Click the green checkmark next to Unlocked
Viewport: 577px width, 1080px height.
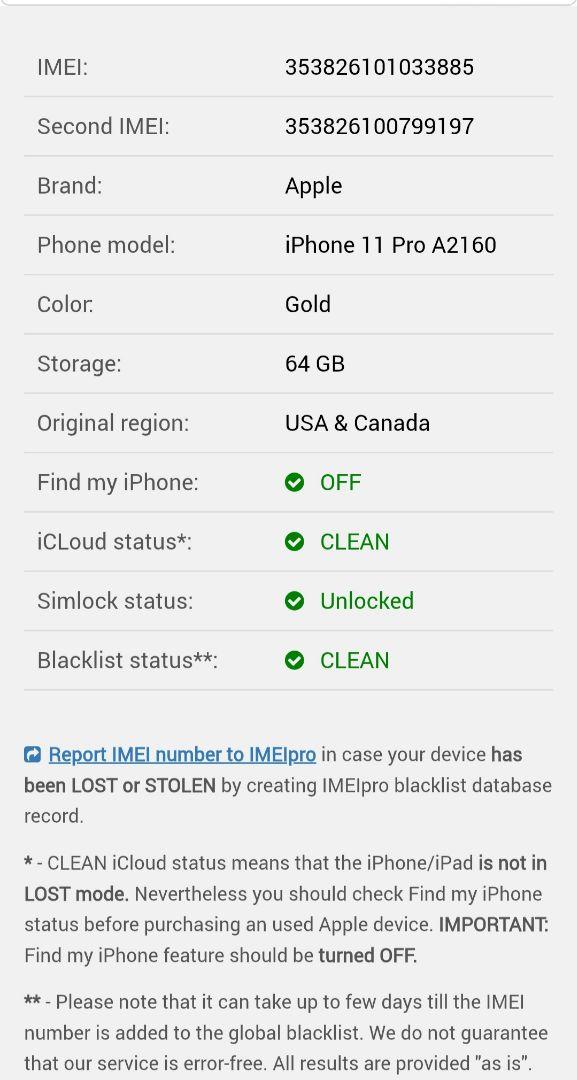pos(294,601)
